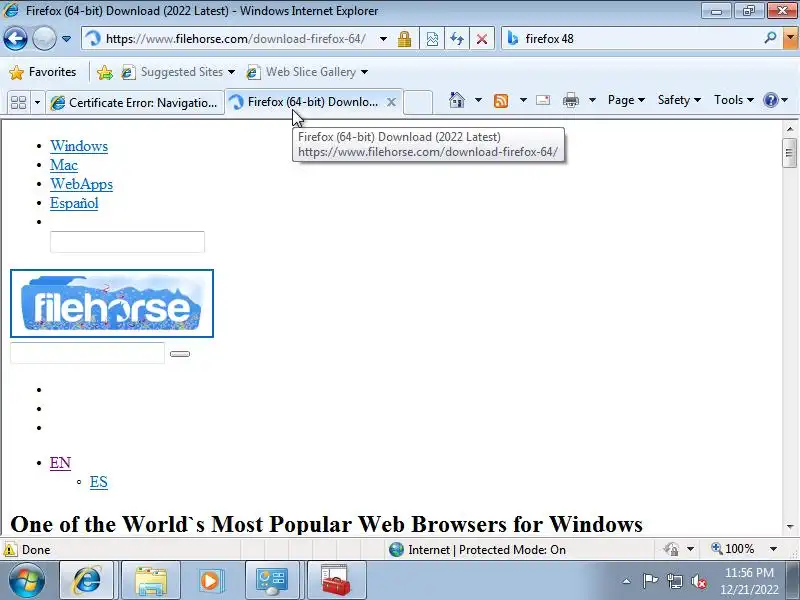The height and width of the screenshot is (600, 800).
Task: Click the Internet zone globe icon
Action: 396,549
